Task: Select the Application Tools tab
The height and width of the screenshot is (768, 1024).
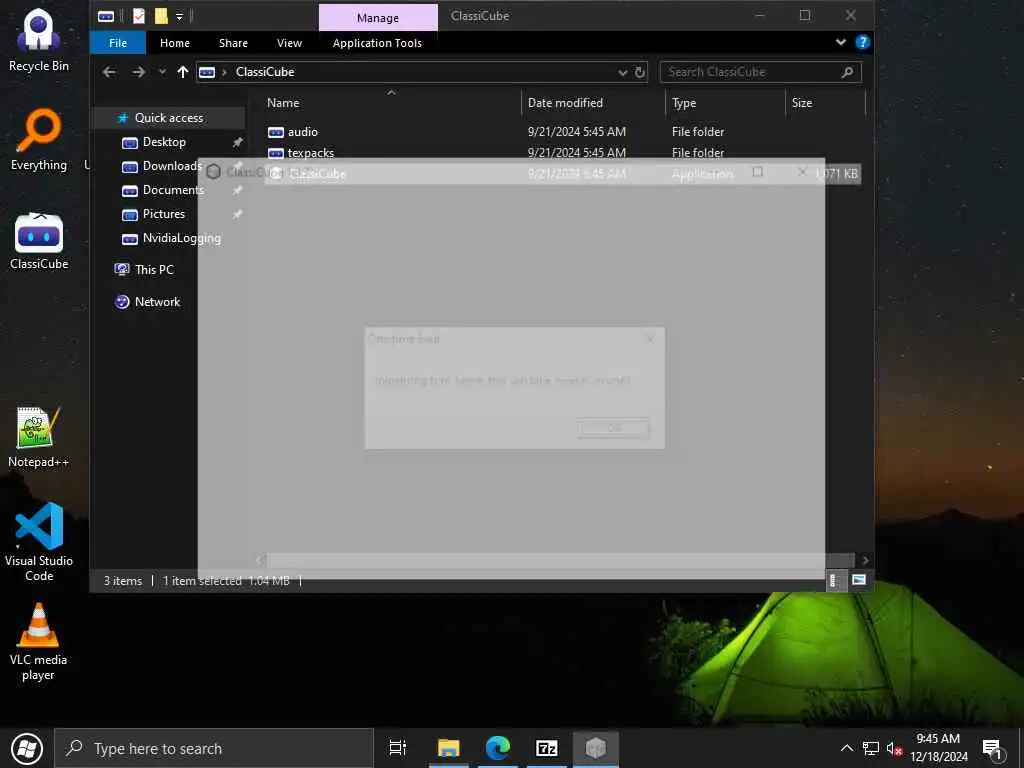Action: point(377,43)
